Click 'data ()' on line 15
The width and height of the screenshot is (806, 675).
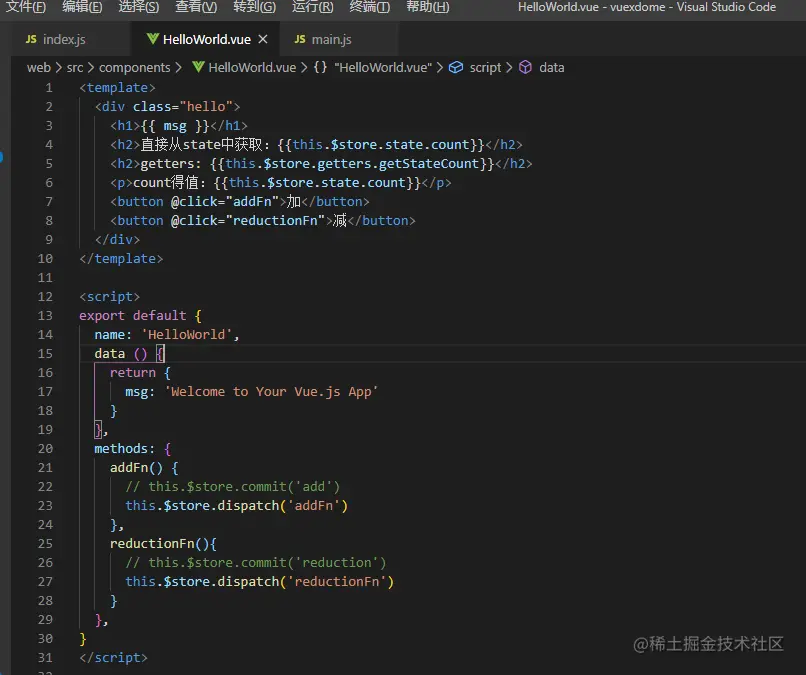pos(121,354)
